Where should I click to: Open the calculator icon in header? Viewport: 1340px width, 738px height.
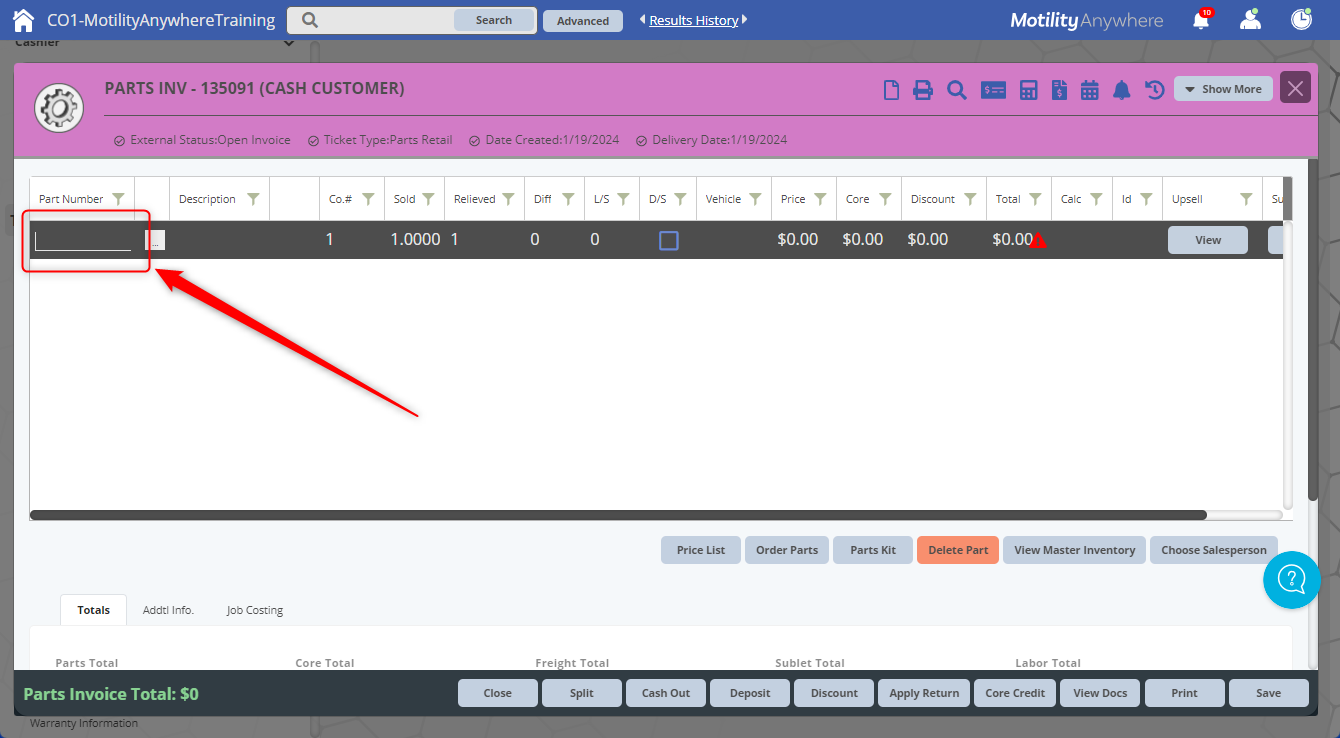pyautogui.click(x=1028, y=90)
